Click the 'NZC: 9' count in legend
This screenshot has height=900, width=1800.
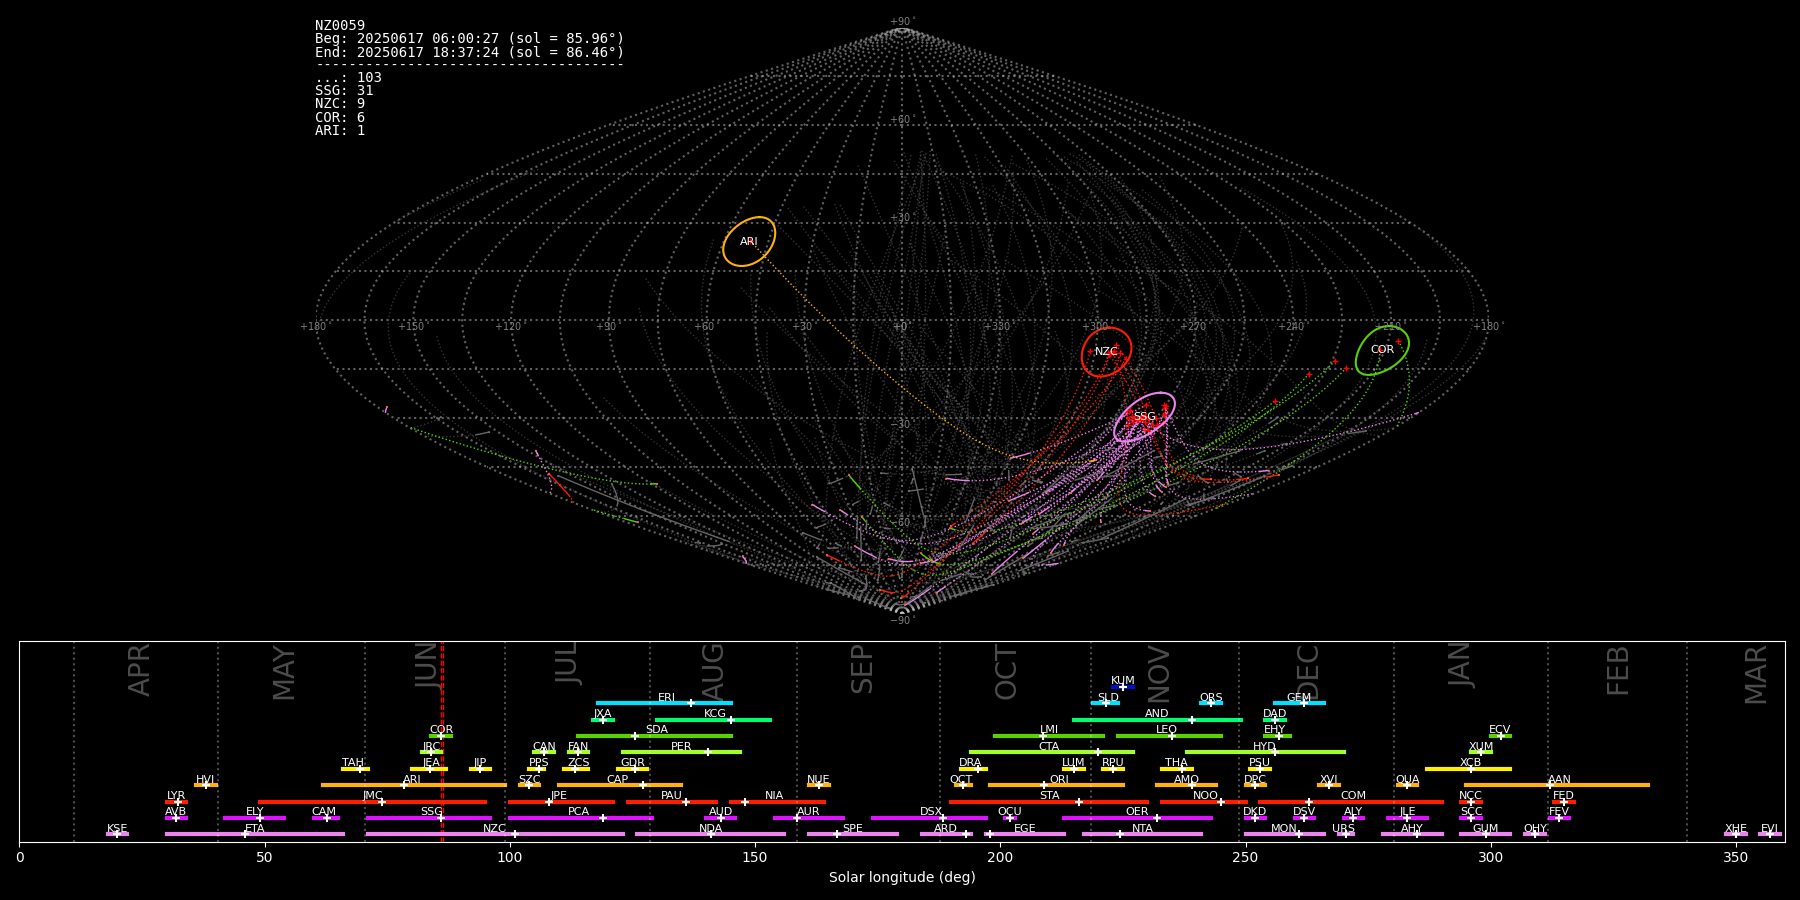click(340, 104)
